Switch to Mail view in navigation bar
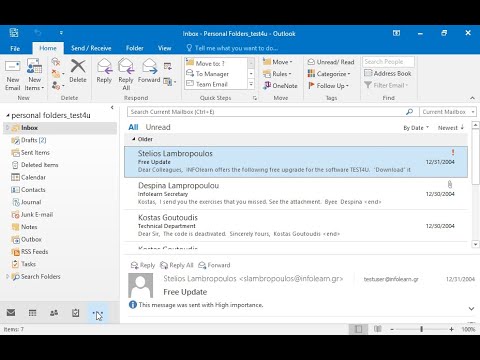 coord(11,313)
